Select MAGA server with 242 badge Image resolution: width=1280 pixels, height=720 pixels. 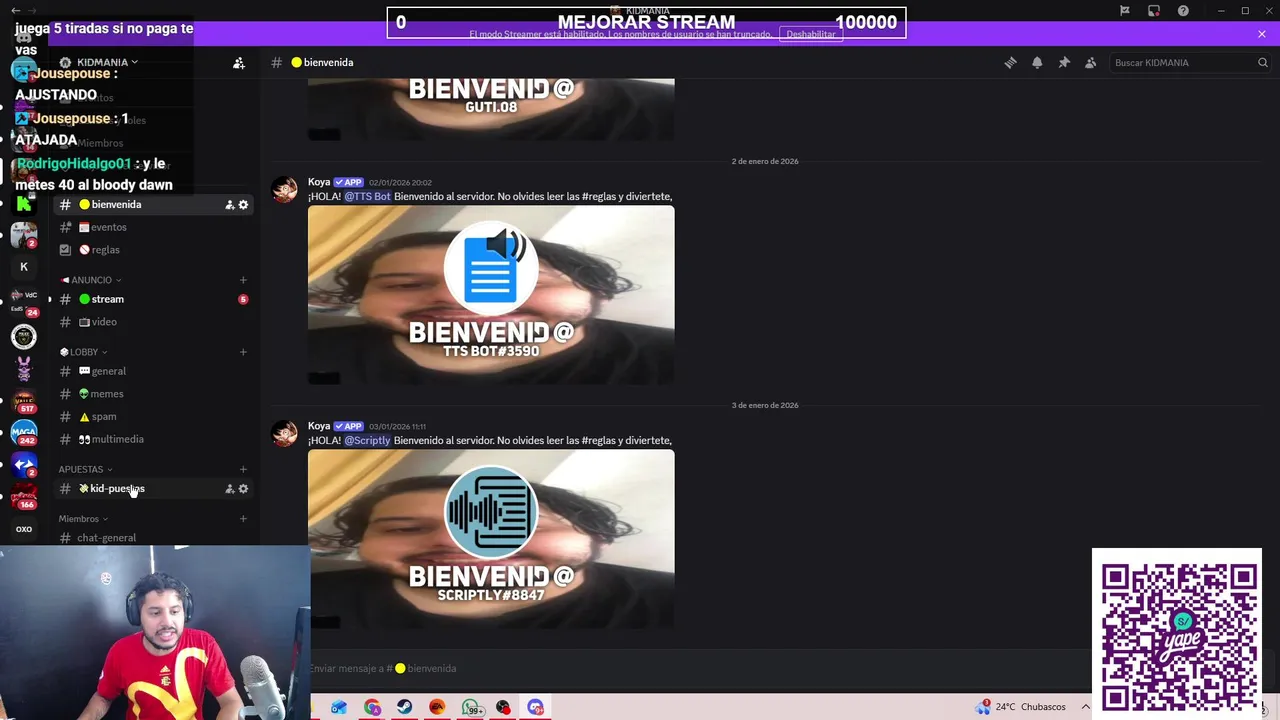click(x=24, y=432)
